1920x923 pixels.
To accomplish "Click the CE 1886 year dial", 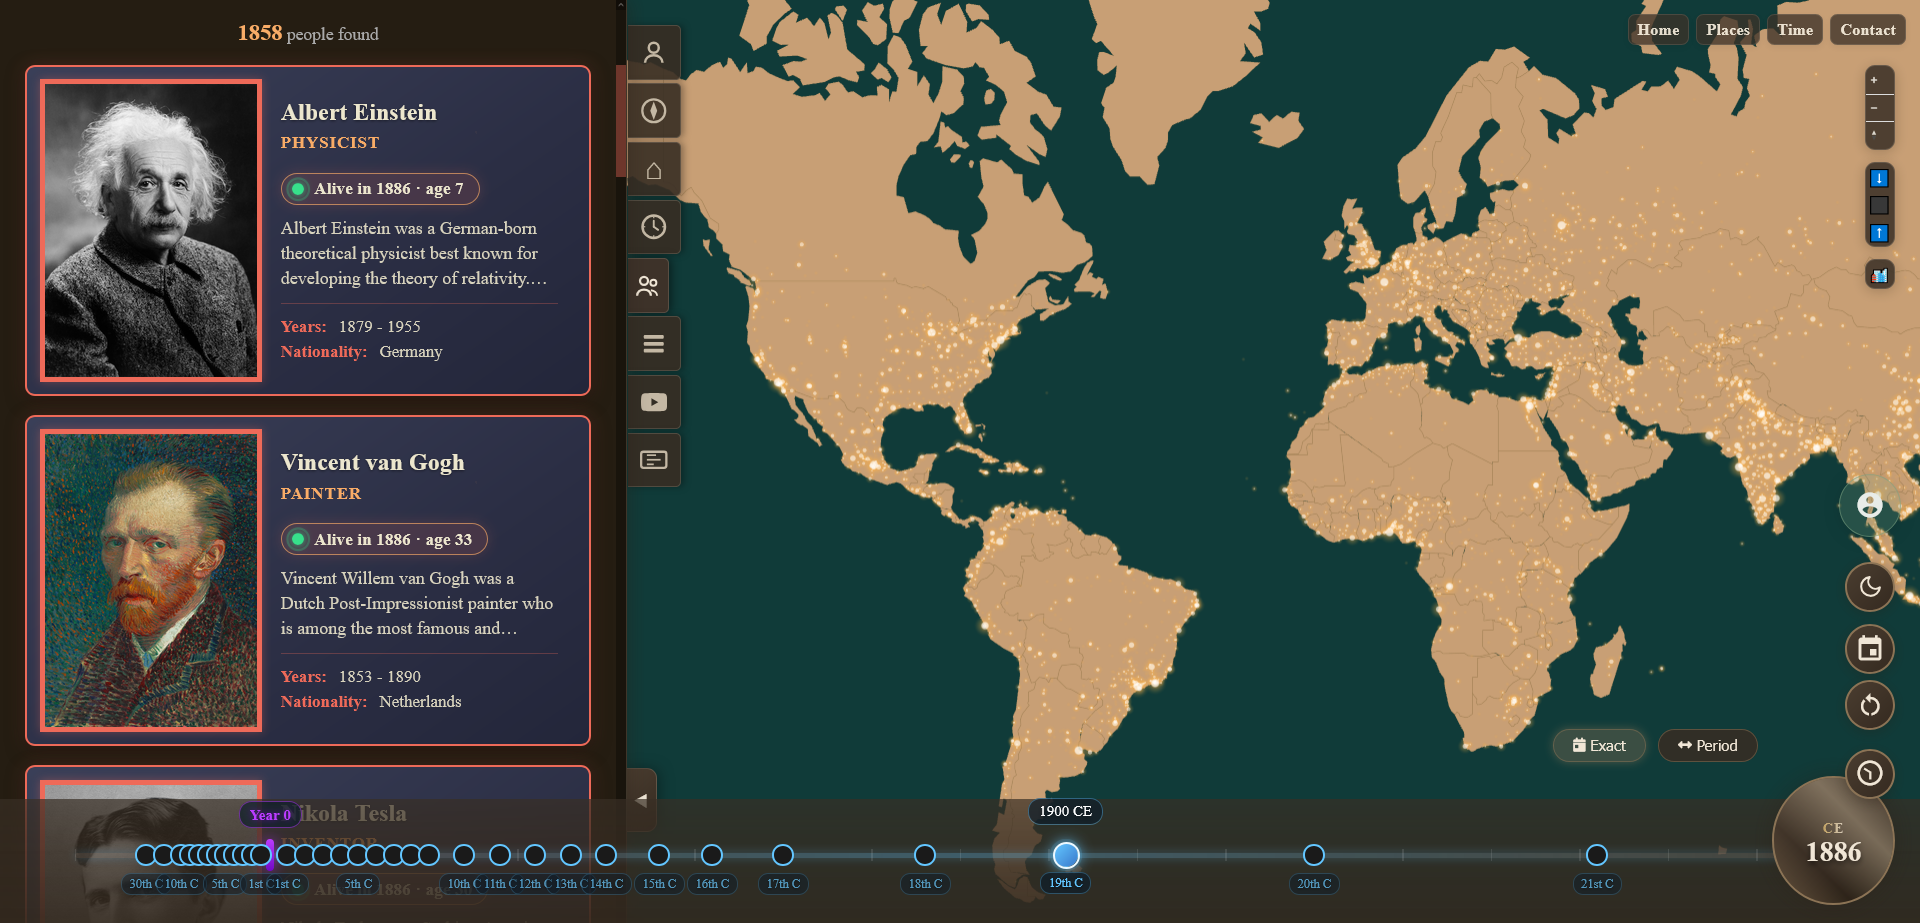I will point(1833,841).
